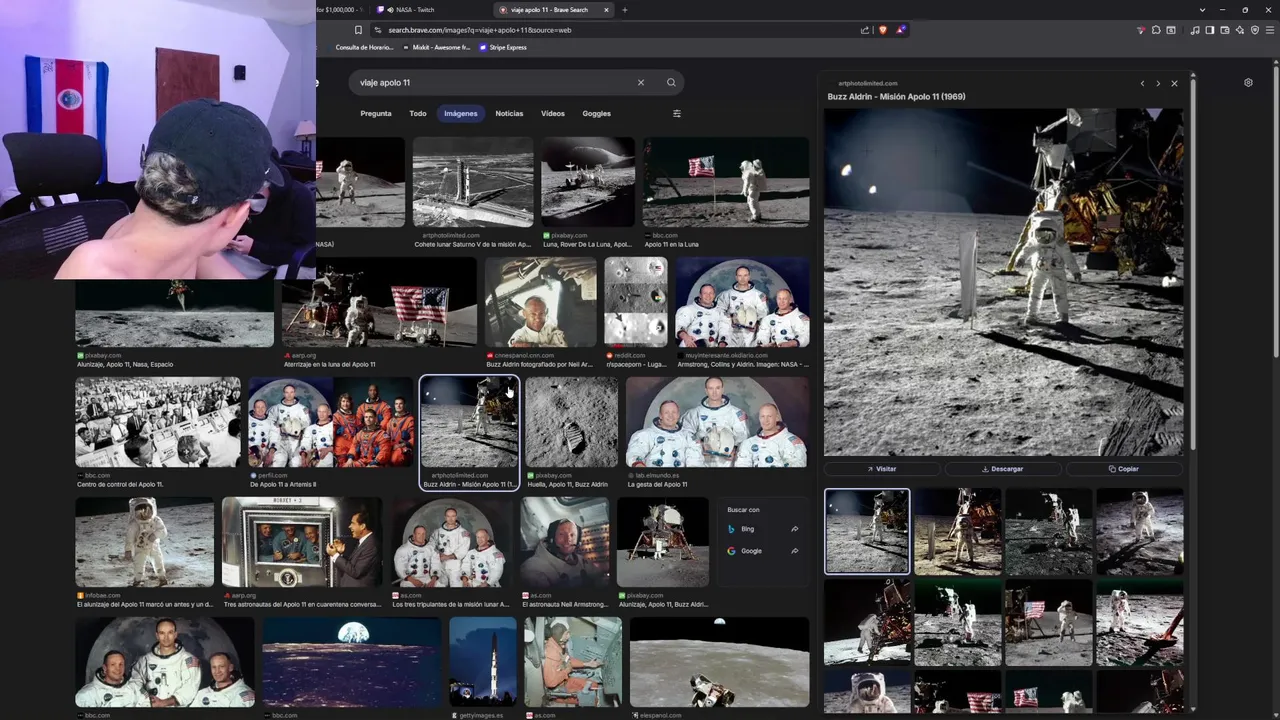The image size is (1280, 720).
Task: Open El astronauta Neil Armstrong image
Action: pyautogui.click(x=564, y=542)
